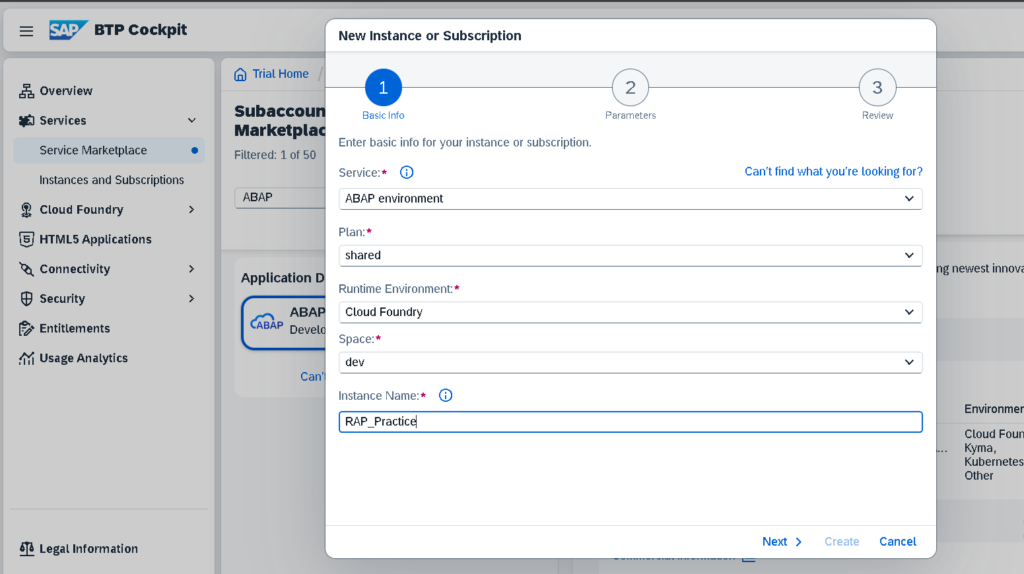Click the Next button in dialog
Viewport: 1024px width, 574px height.
click(782, 541)
